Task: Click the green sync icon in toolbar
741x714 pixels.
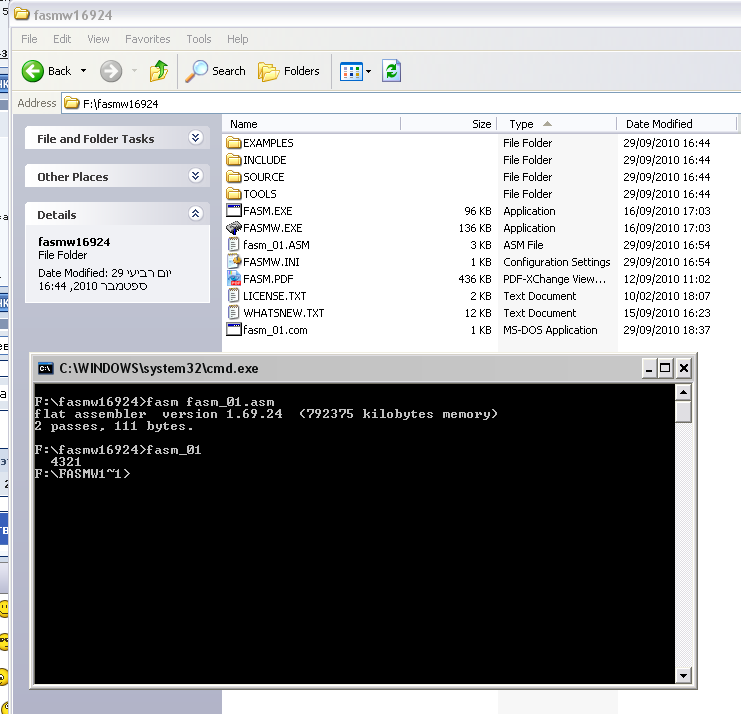Action: [392, 71]
